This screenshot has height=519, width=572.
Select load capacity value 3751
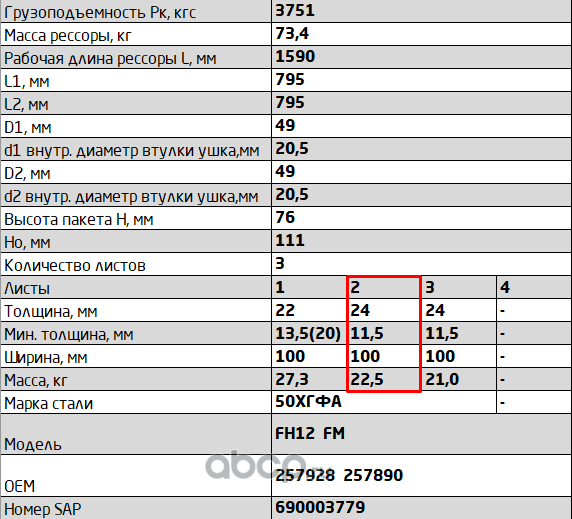(295, 10)
